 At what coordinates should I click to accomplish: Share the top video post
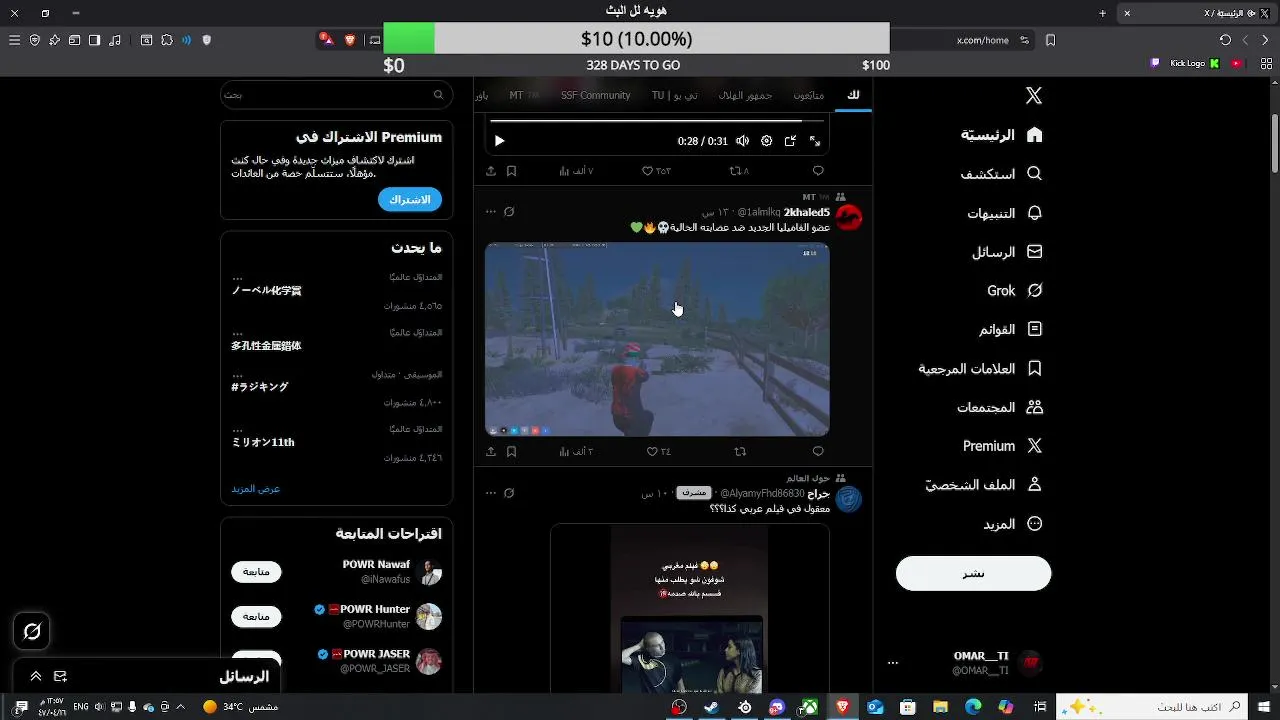click(491, 171)
